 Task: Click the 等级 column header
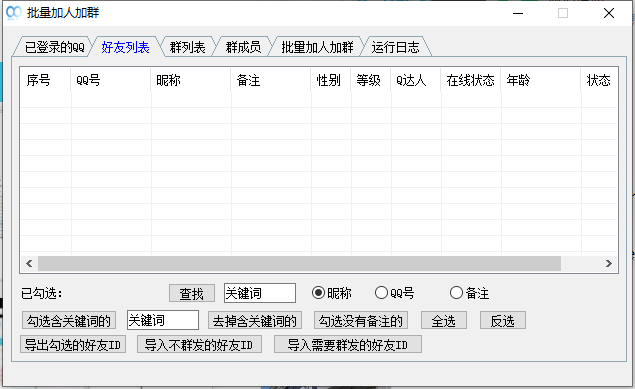371,80
